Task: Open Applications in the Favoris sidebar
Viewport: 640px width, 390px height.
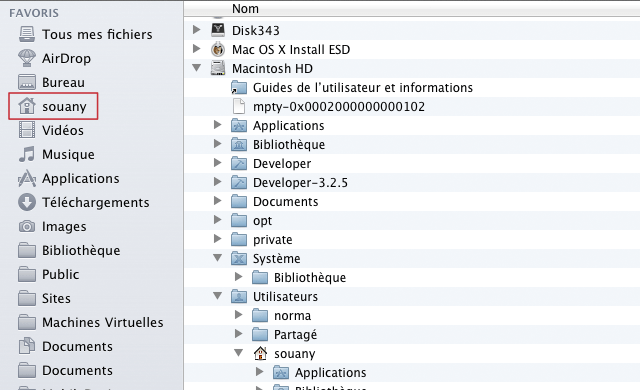Action: tap(69, 179)
